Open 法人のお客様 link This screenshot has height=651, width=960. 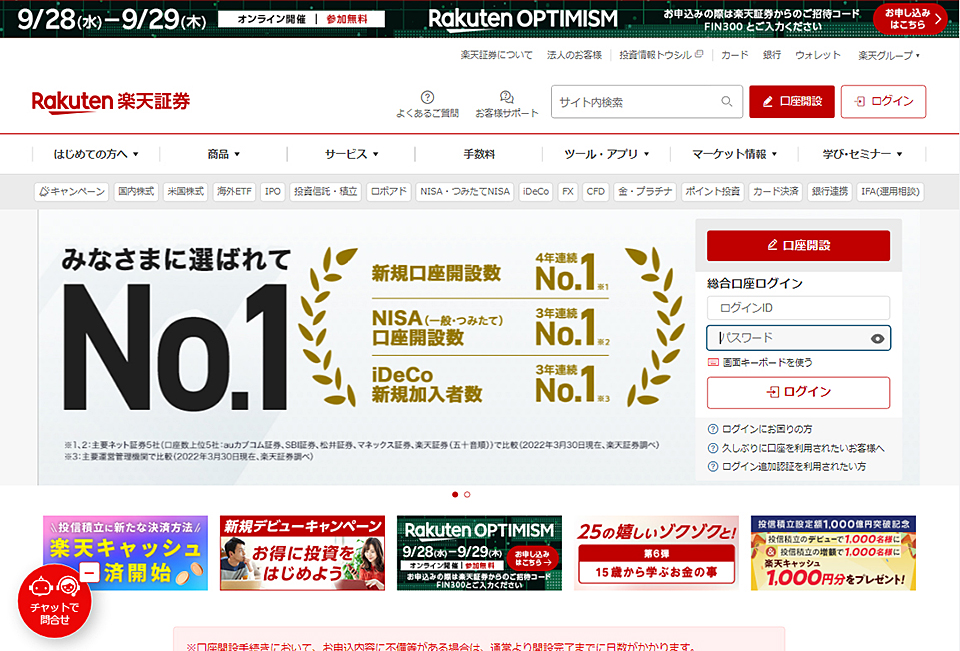click(574, 55)
